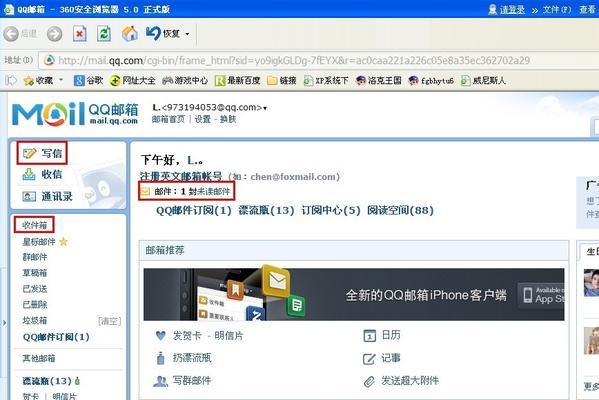
Task: Open QQ邮件订阅(1) in the sidebar
Action: (56, 337)
